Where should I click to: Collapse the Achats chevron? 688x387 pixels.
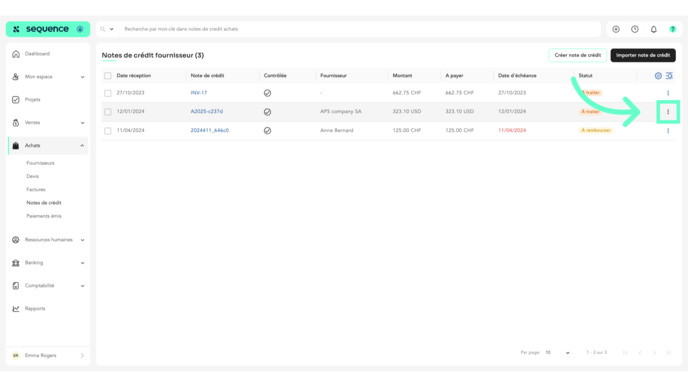[x=82, y=146]
